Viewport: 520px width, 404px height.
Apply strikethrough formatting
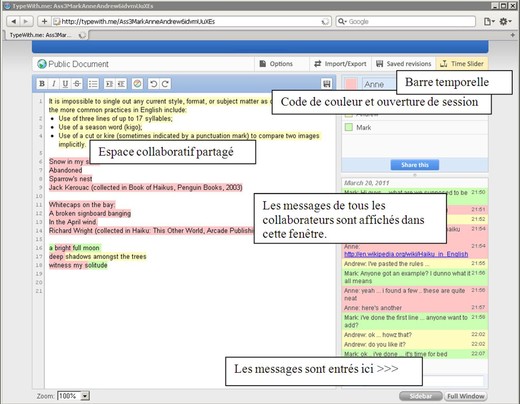point(77,84)
